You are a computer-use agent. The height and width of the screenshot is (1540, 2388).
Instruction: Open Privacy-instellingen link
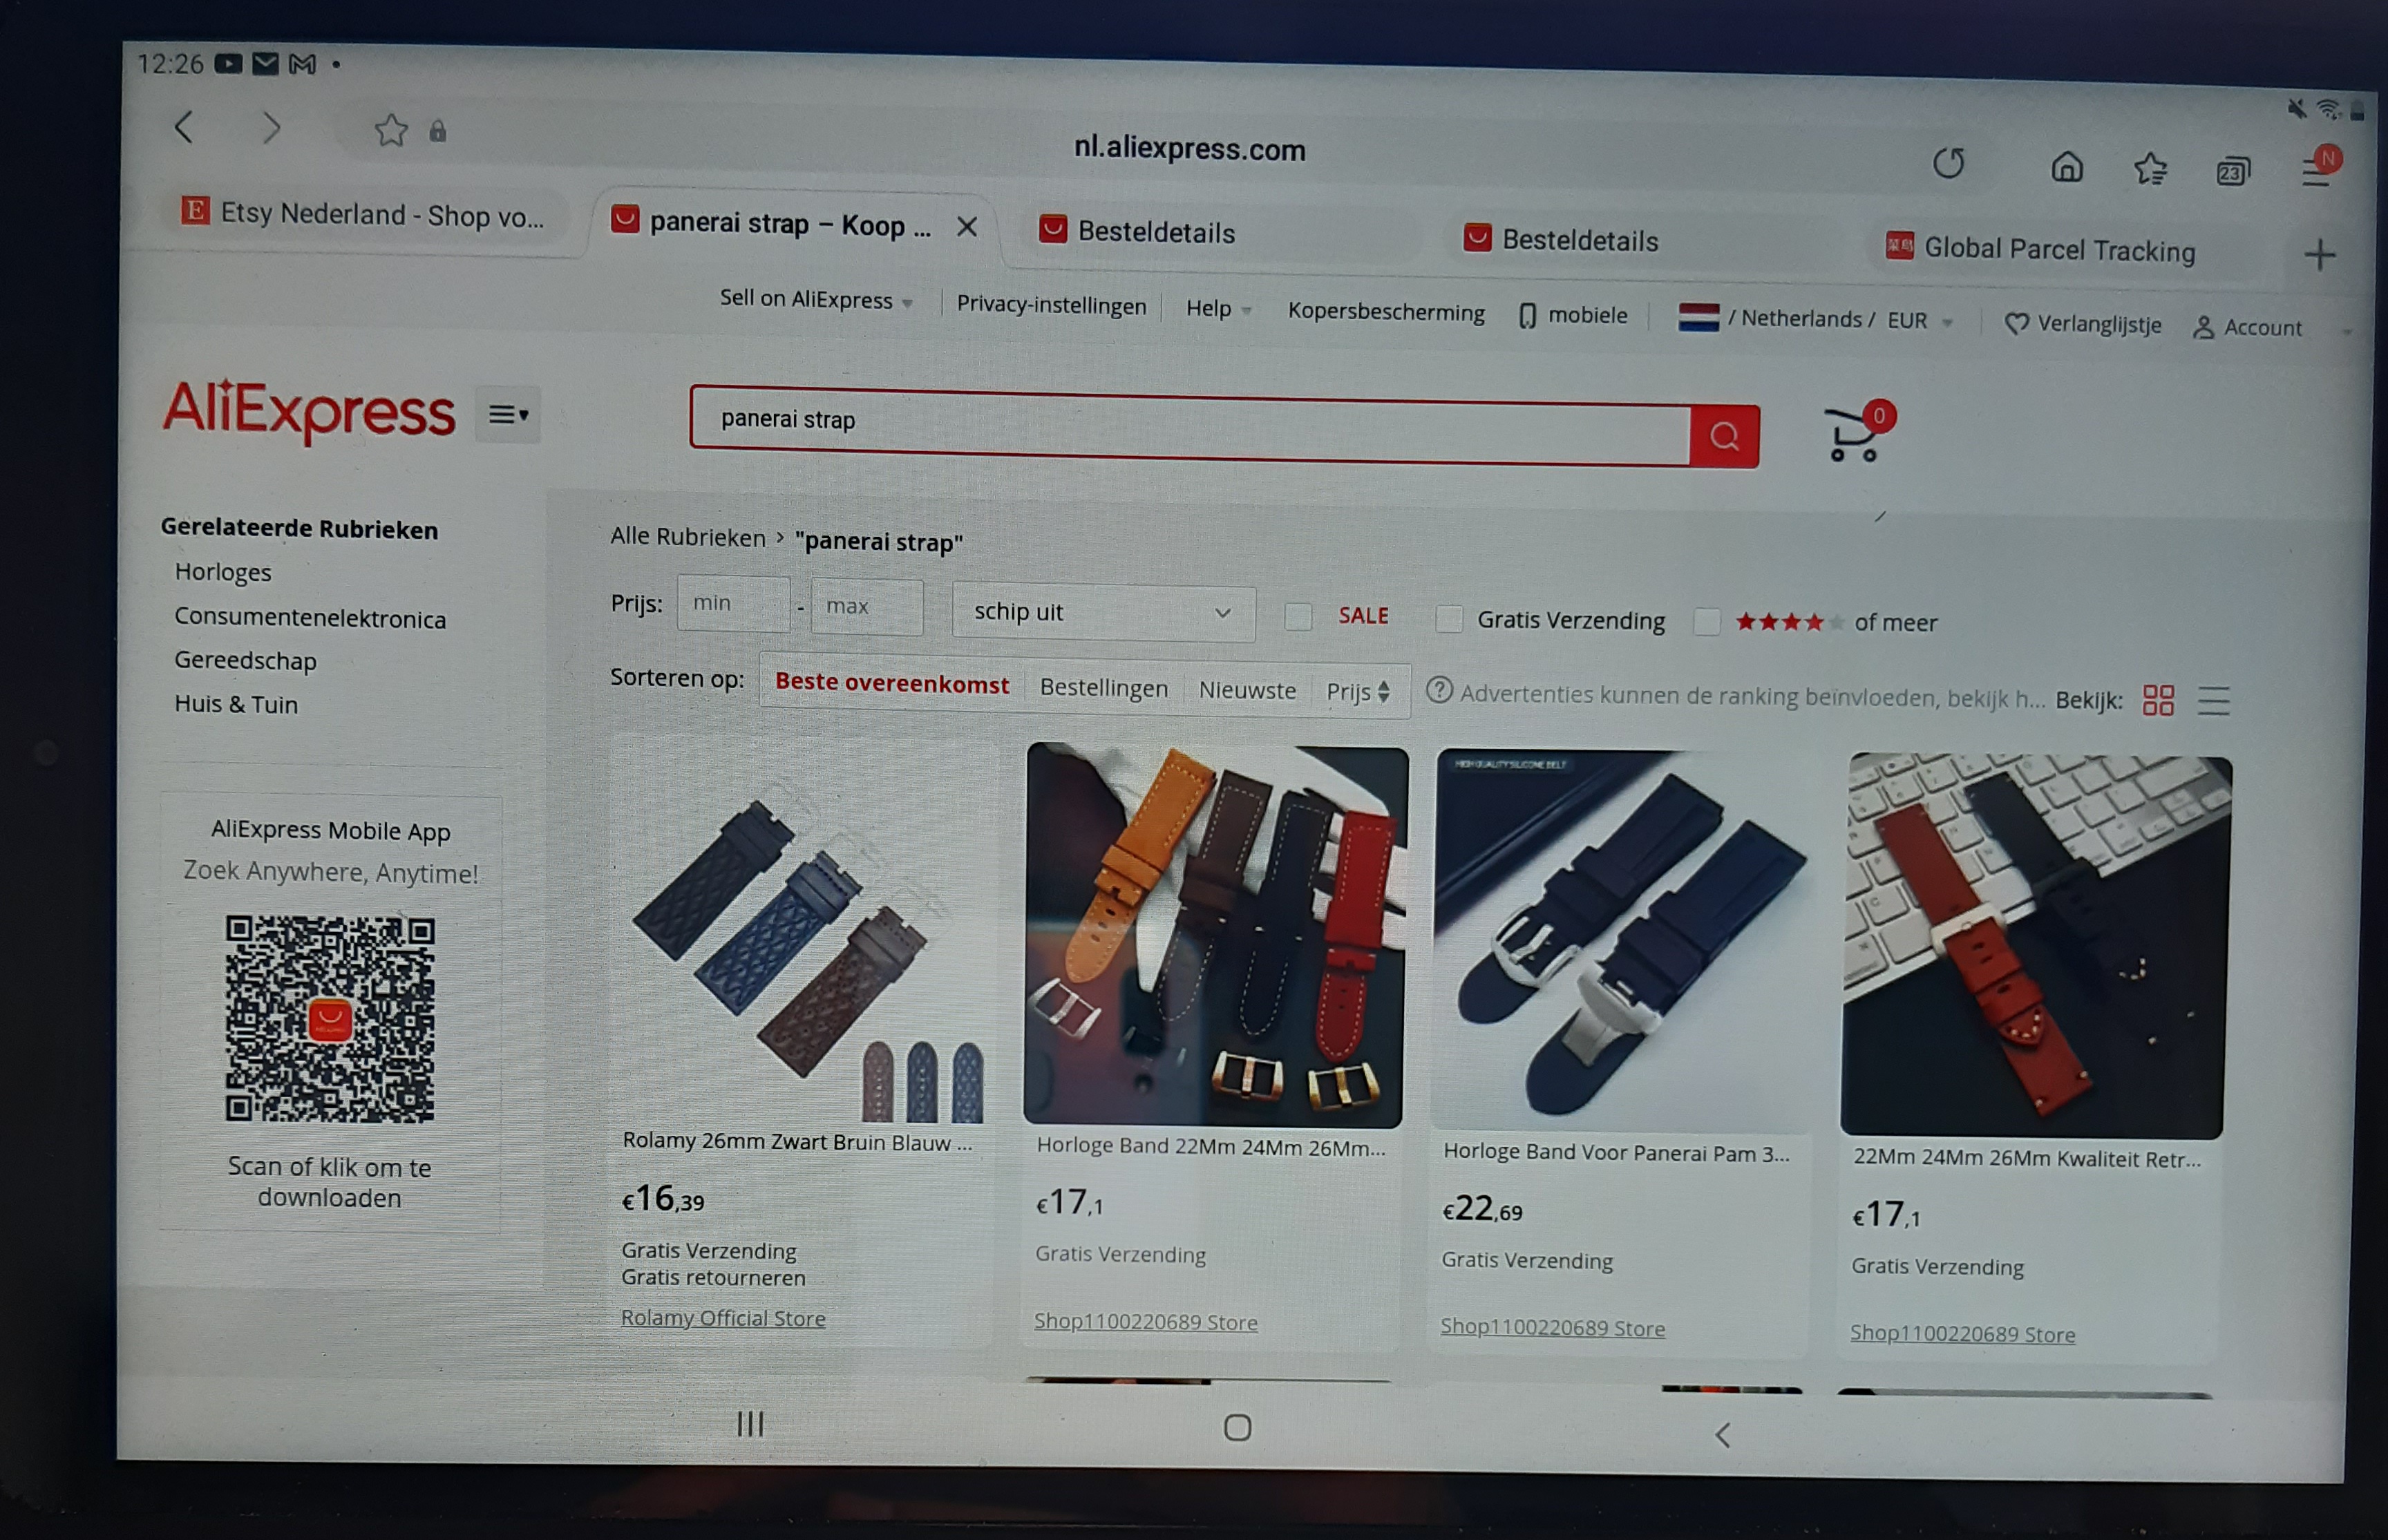[1051, 305]
